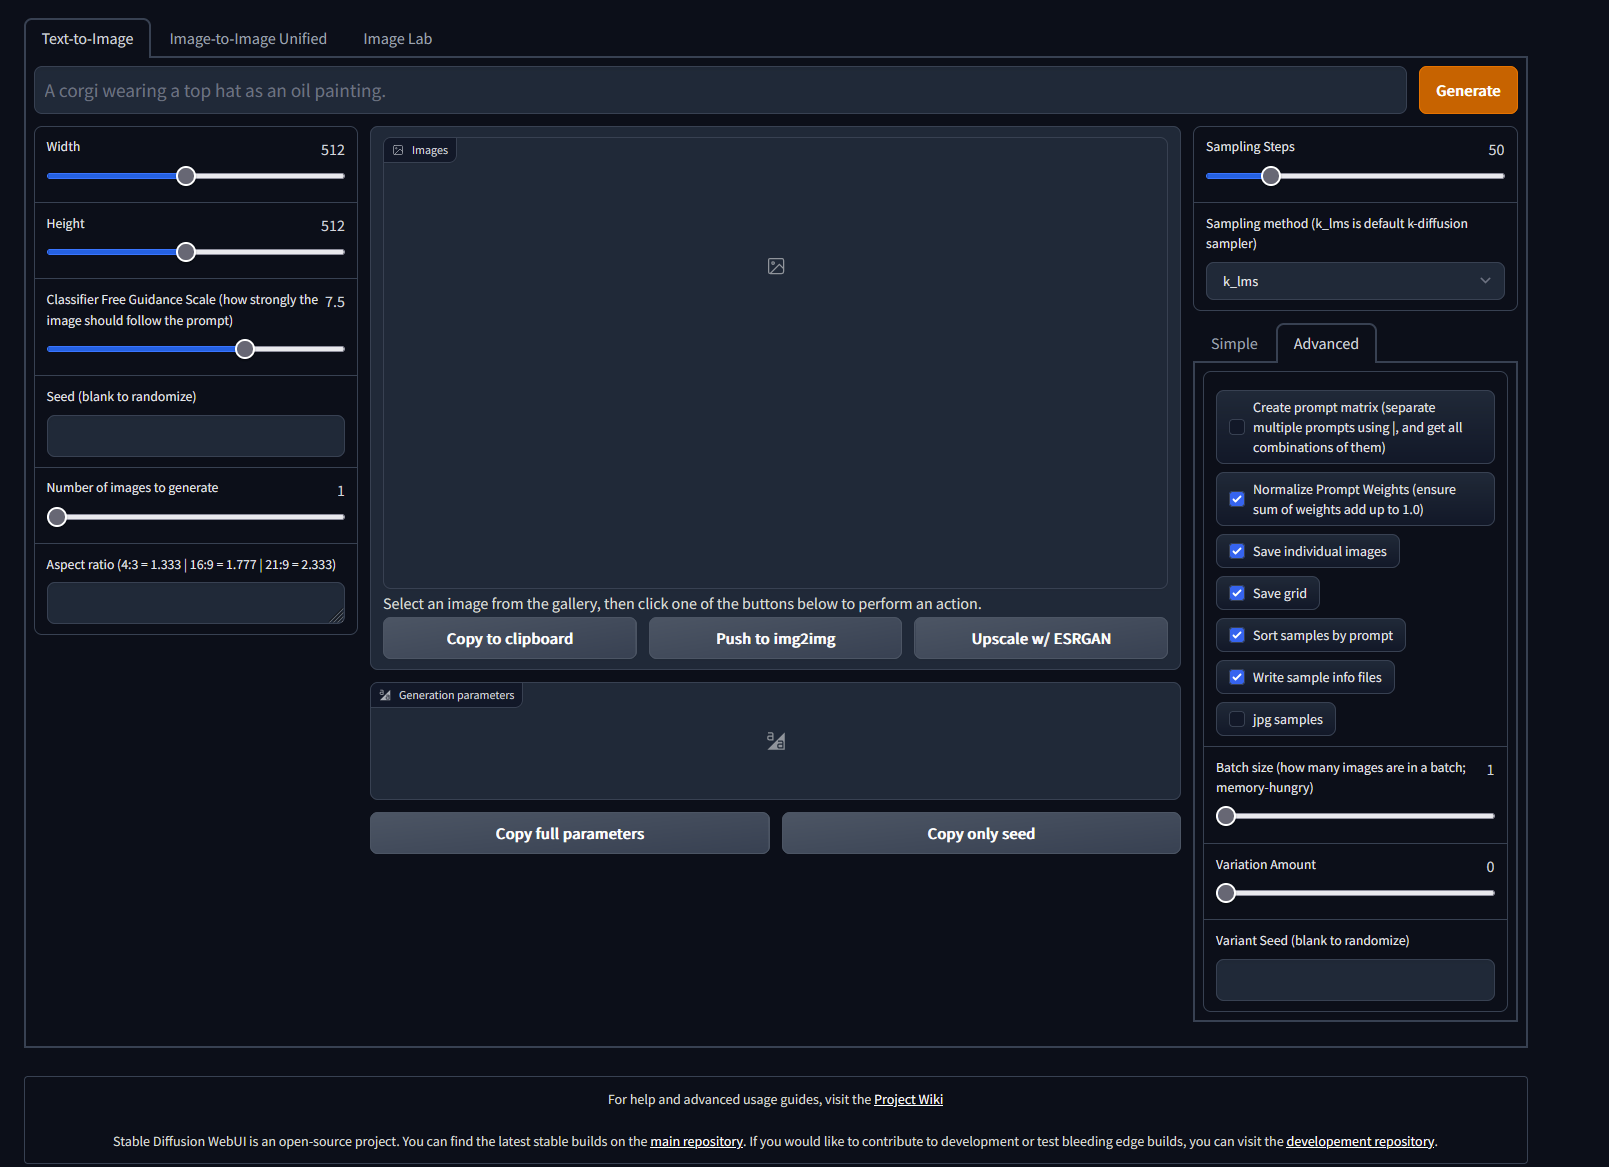This screenshot has width=1609, height=1167.
Task: Click the text placeholder icon in parameters box
Action: pos(776,741)
